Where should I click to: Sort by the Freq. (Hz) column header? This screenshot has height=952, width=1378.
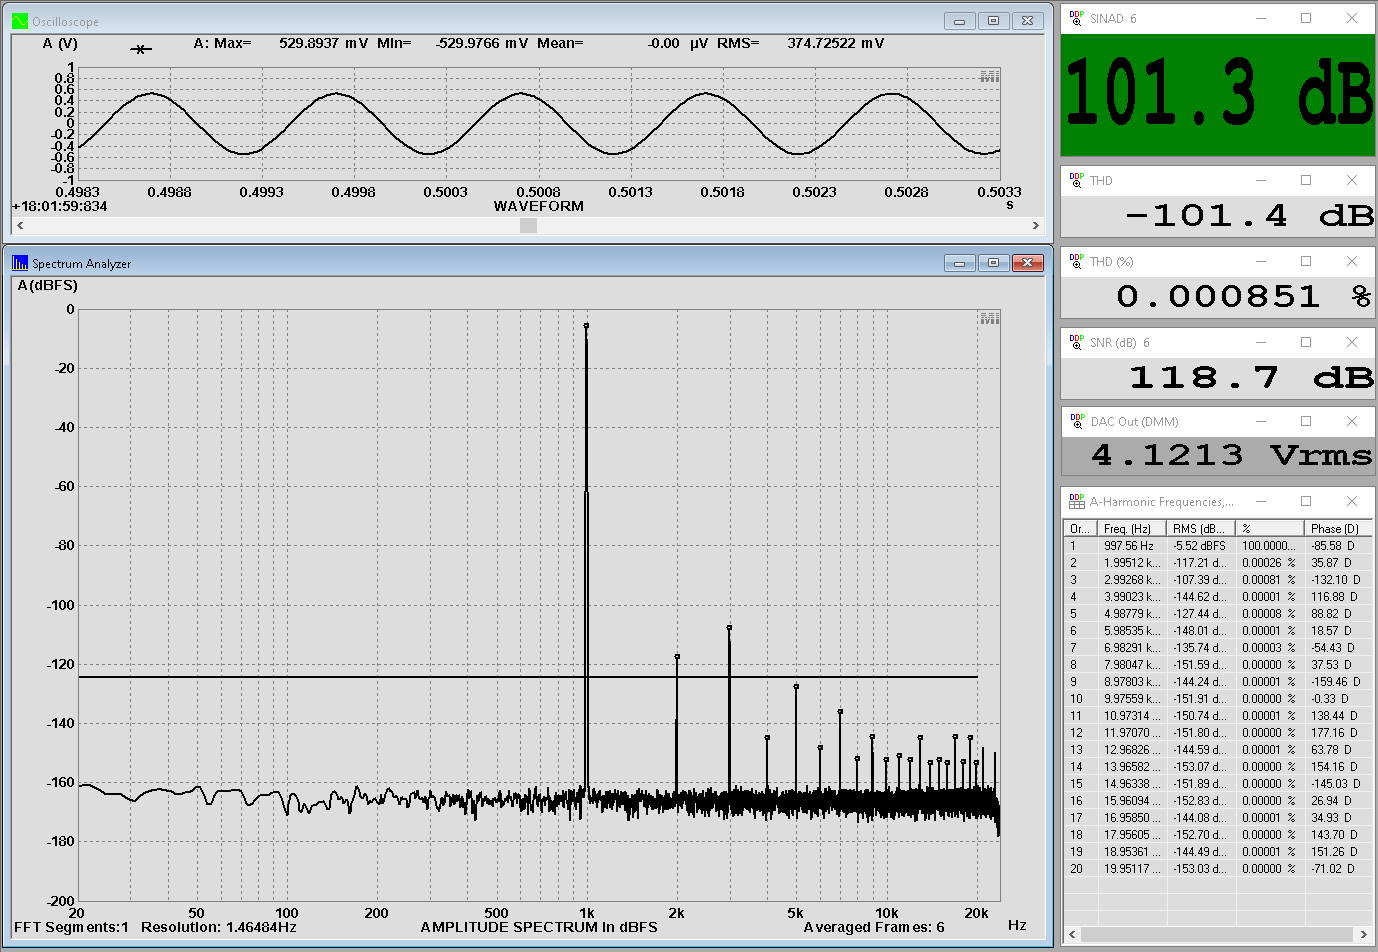(x=1132, y=528)
